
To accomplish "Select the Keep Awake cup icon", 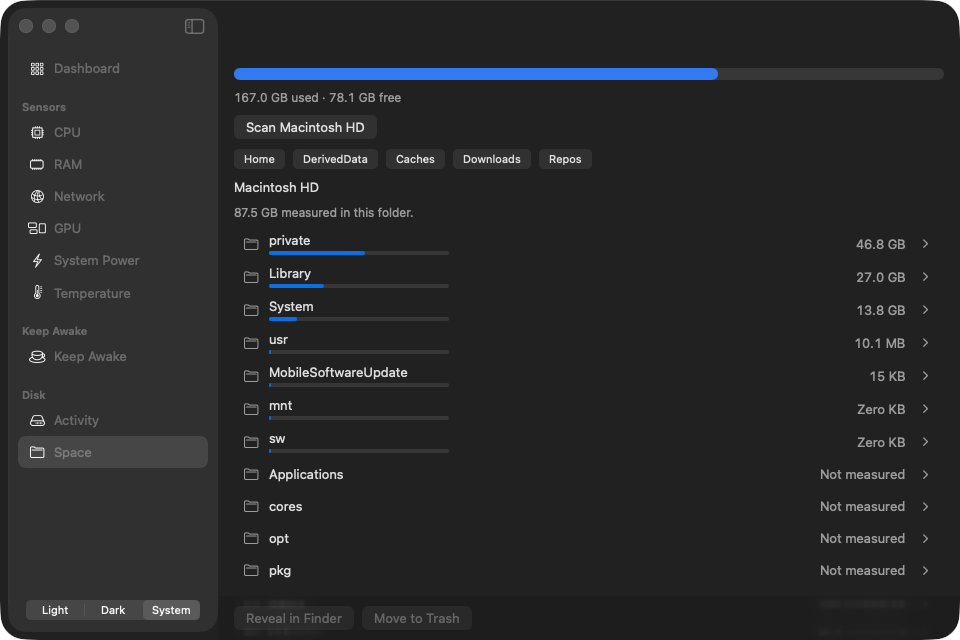I will (37, 356).
